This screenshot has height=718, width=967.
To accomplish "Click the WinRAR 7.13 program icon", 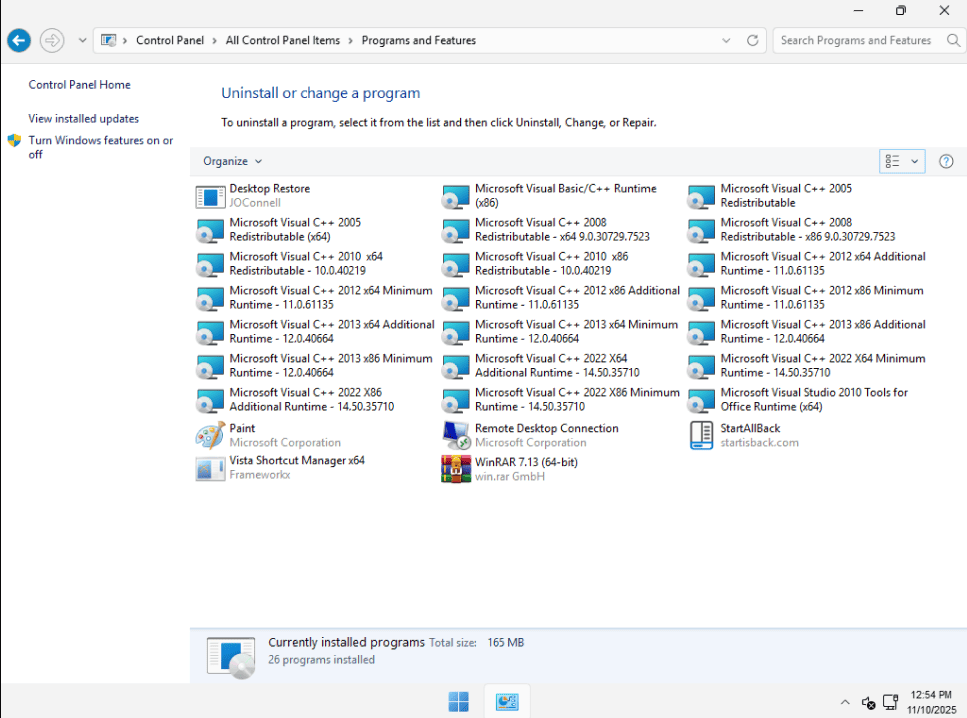I will [x=456, y=469].
